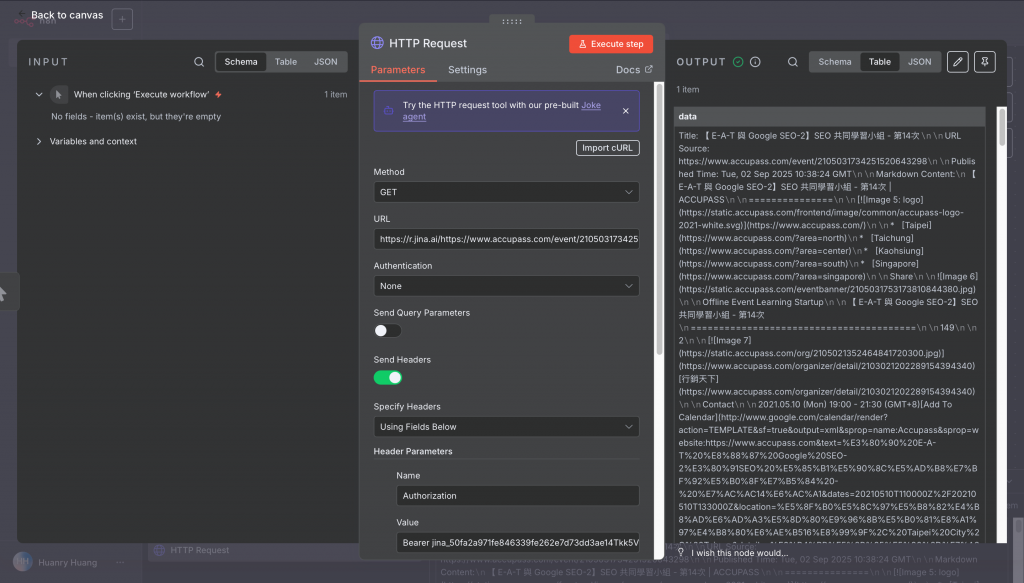Screen dimensions: 1024x583
Task: Switch Output view to JSON
Action: [x=920, y=61]
